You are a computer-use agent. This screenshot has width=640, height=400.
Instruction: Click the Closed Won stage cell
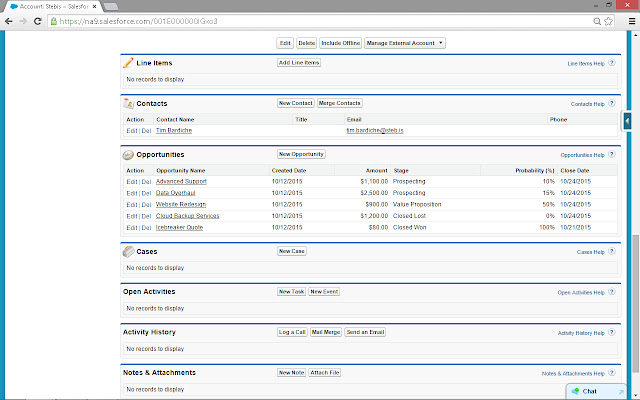pos(409,227)
